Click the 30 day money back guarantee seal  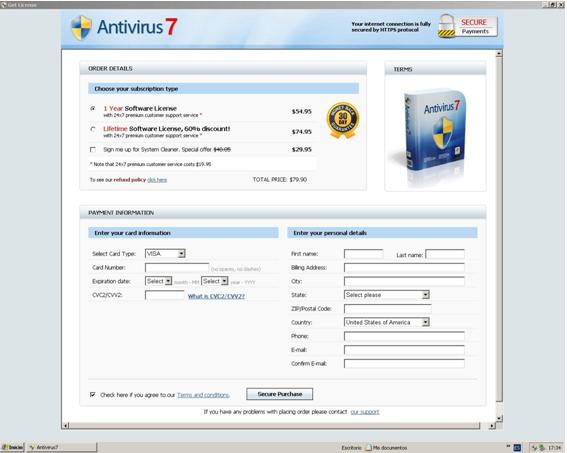pyautogui.click(x=342, y=120)
